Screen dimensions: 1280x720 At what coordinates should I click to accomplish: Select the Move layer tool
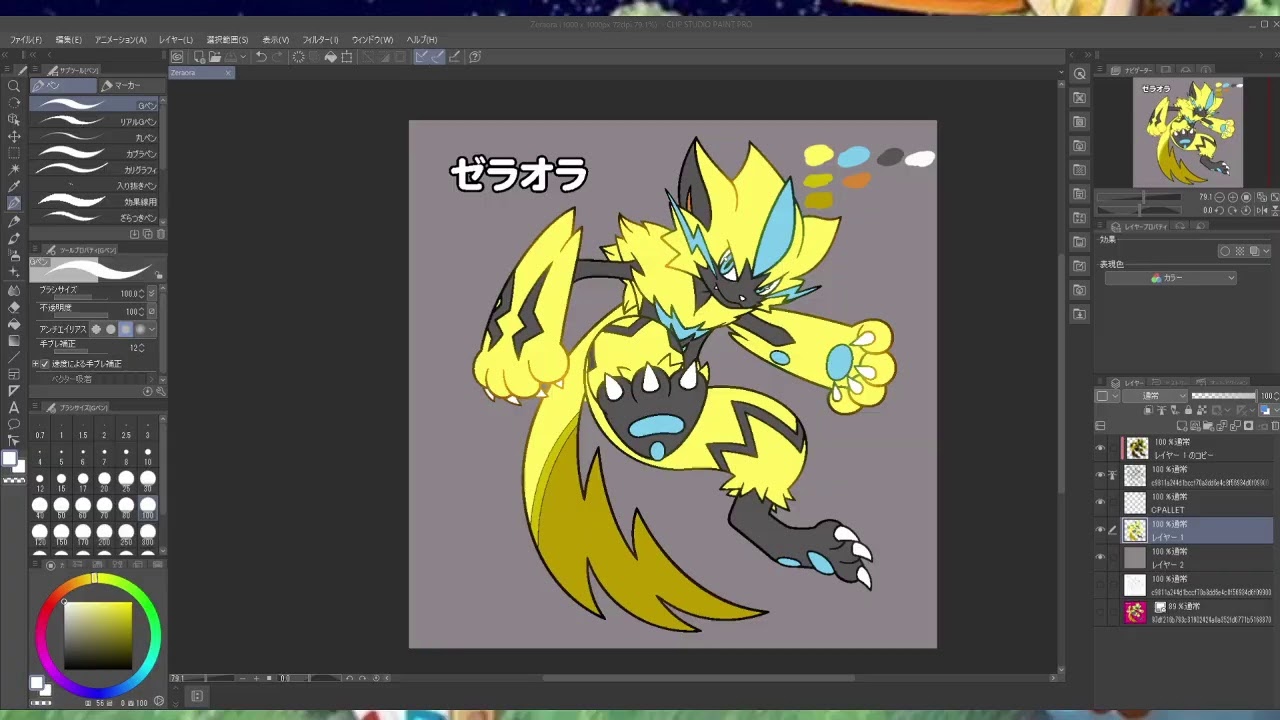14,136
